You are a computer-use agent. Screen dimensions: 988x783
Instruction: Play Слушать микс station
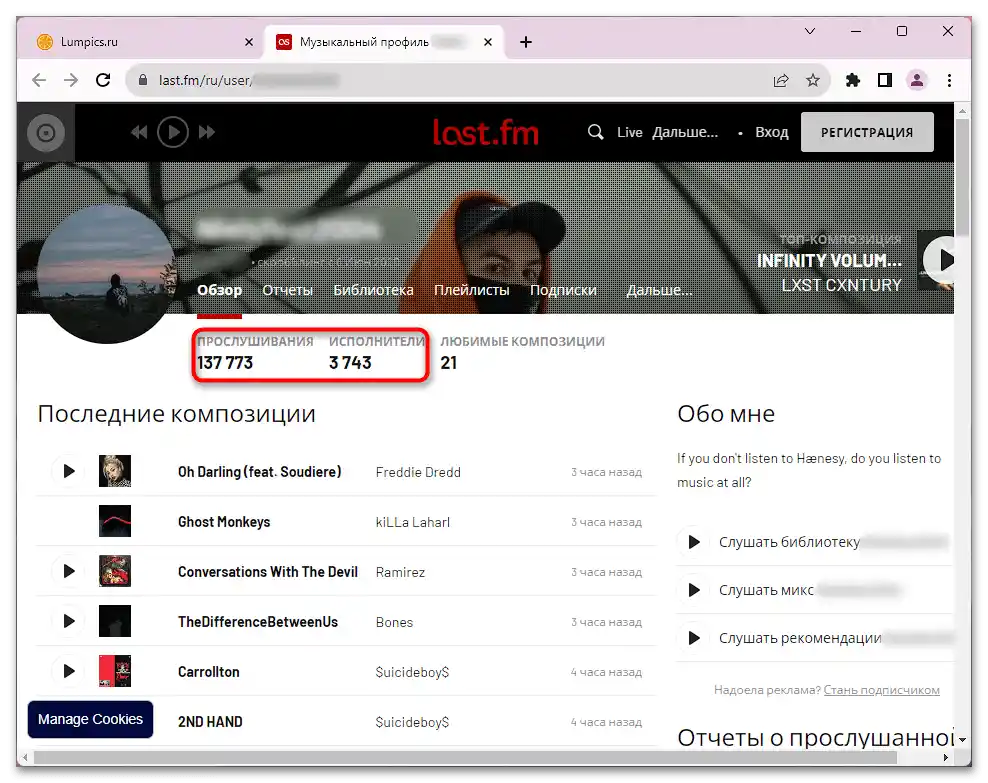click(693, 590)
